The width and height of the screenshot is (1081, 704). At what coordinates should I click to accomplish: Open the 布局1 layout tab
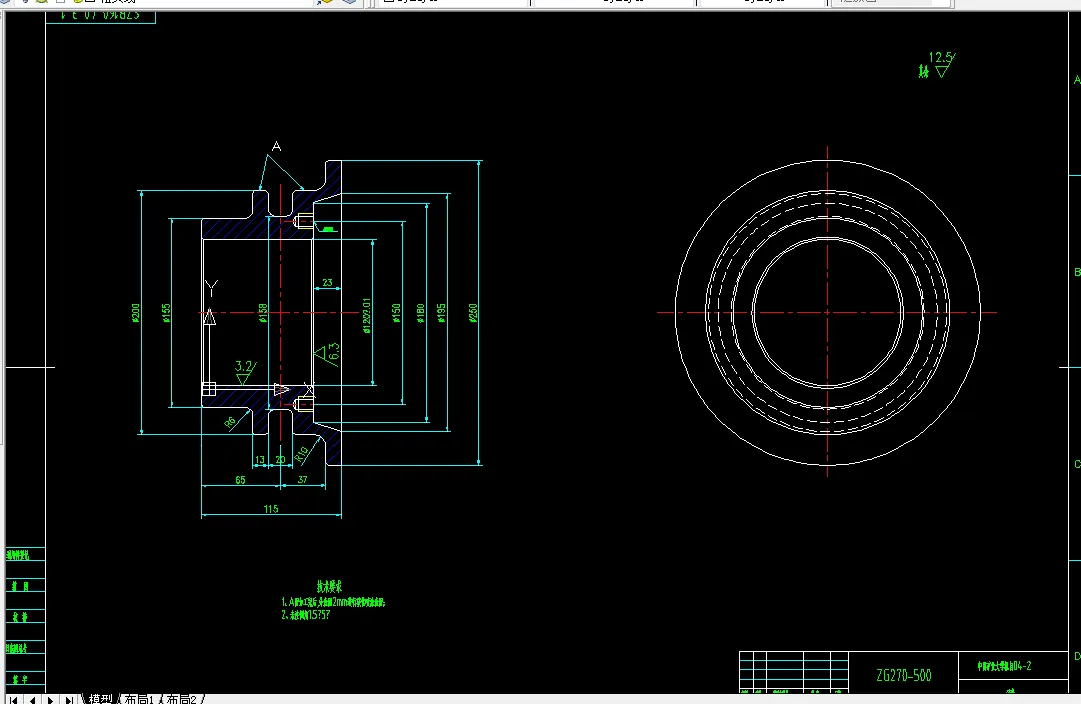click(139, 699)
